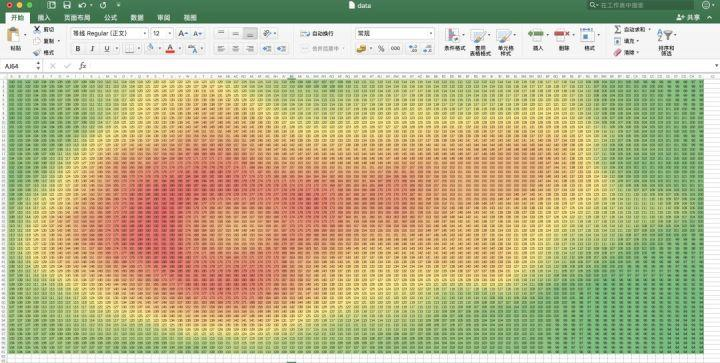
Task: Toggle align text right
Action: coord(250,48)
